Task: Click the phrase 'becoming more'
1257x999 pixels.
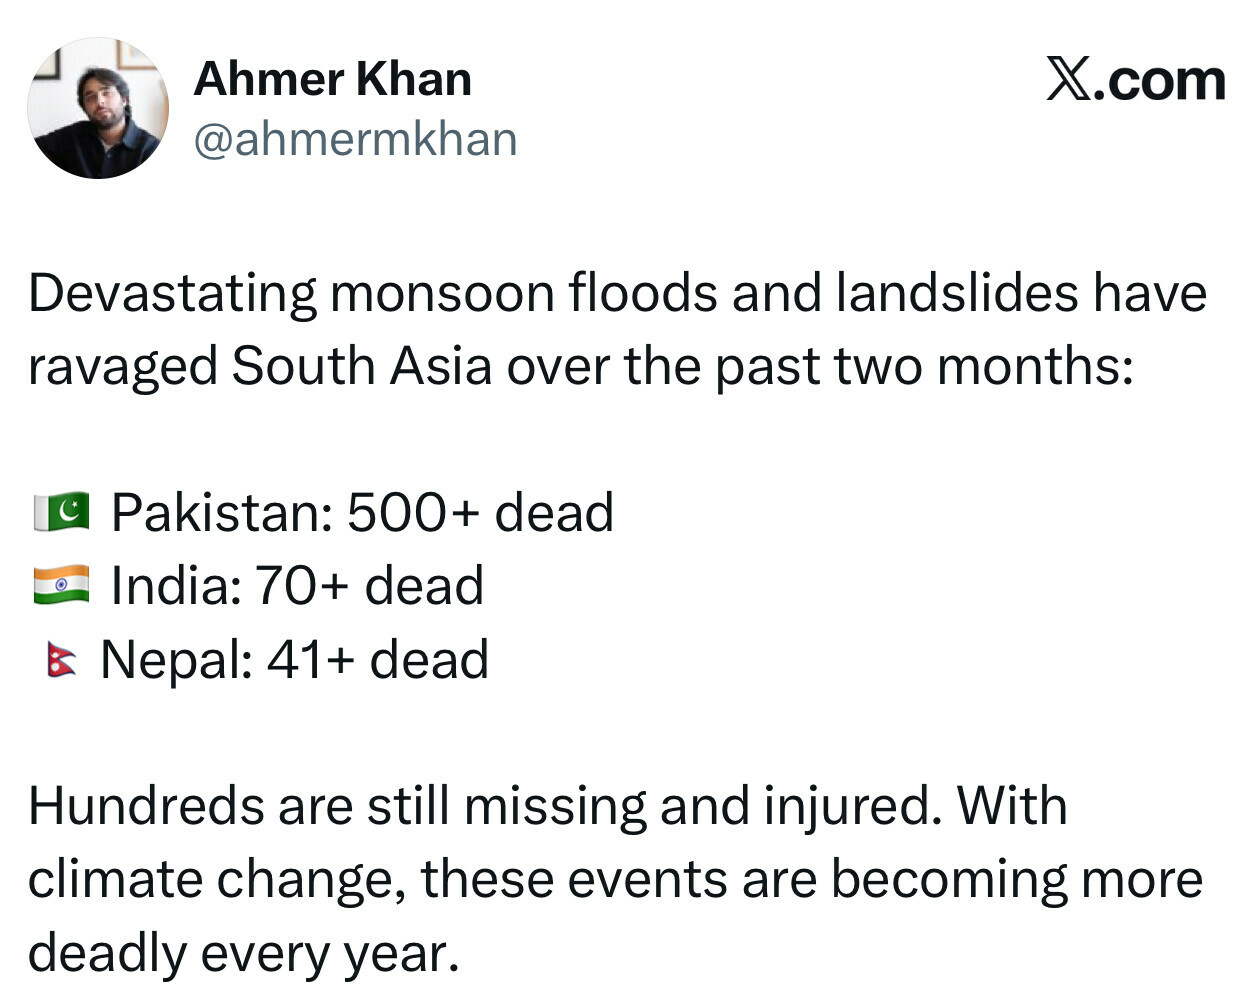Action: click(1016, 880)
